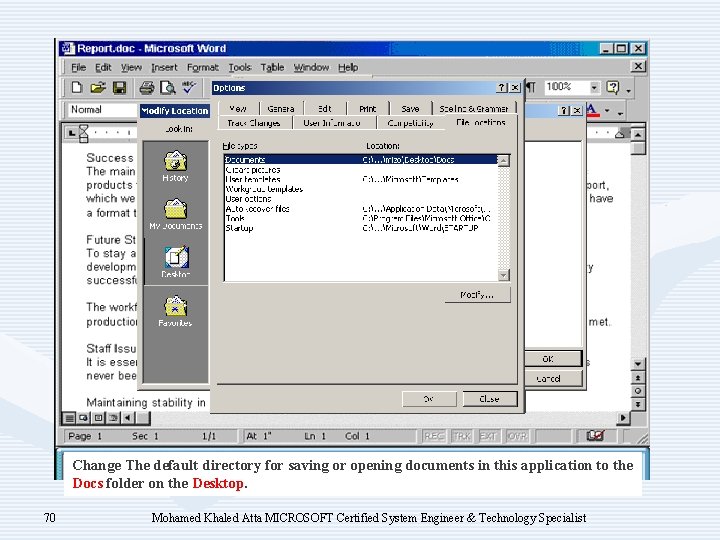Toggle TRK track changes indicator

pos(461,436)
